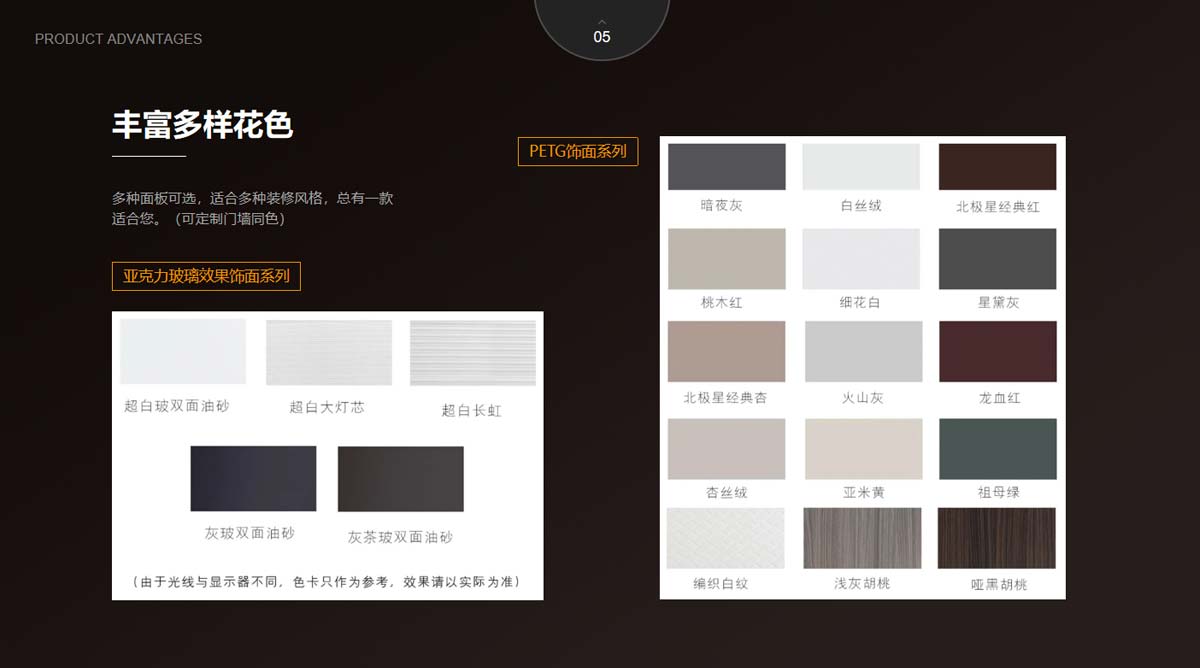
Task: Select the 龙血红 color swatch
Action: [997, 351]
